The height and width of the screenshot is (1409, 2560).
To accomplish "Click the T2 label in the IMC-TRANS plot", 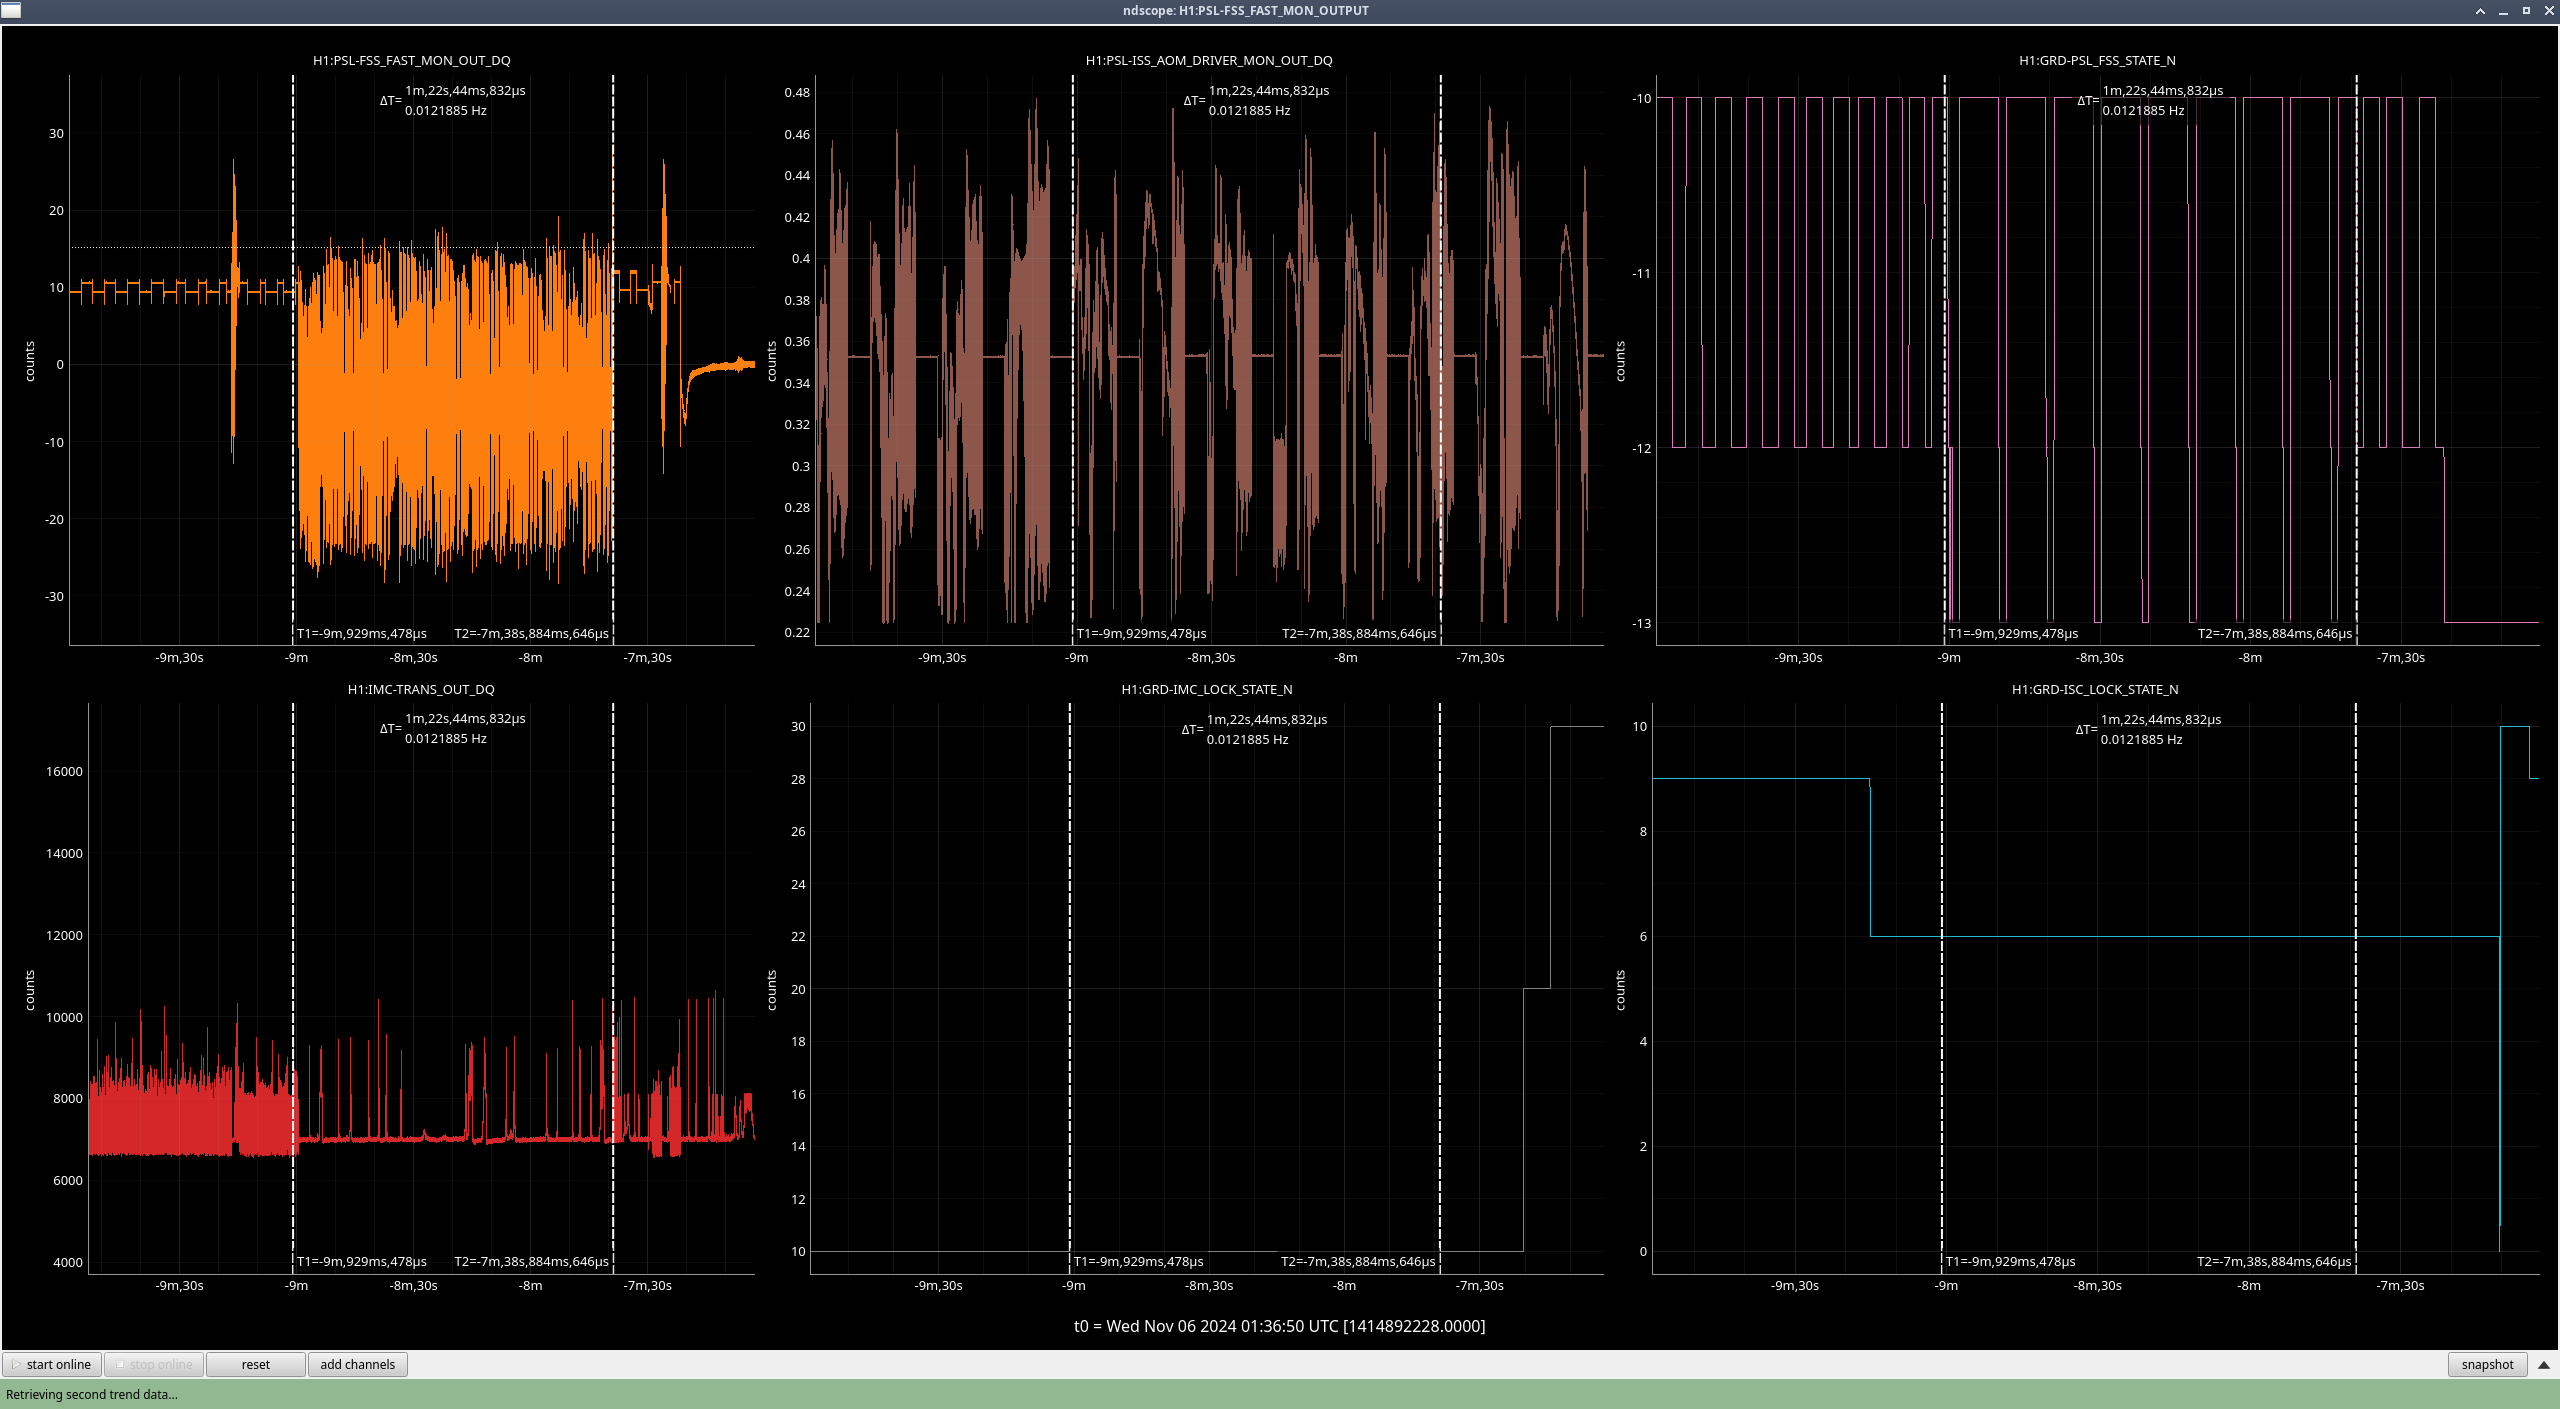I will tap(531, 1261).
